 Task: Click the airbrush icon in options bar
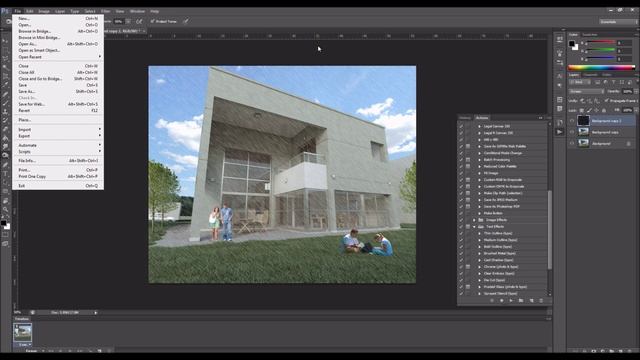coord(139,21)
